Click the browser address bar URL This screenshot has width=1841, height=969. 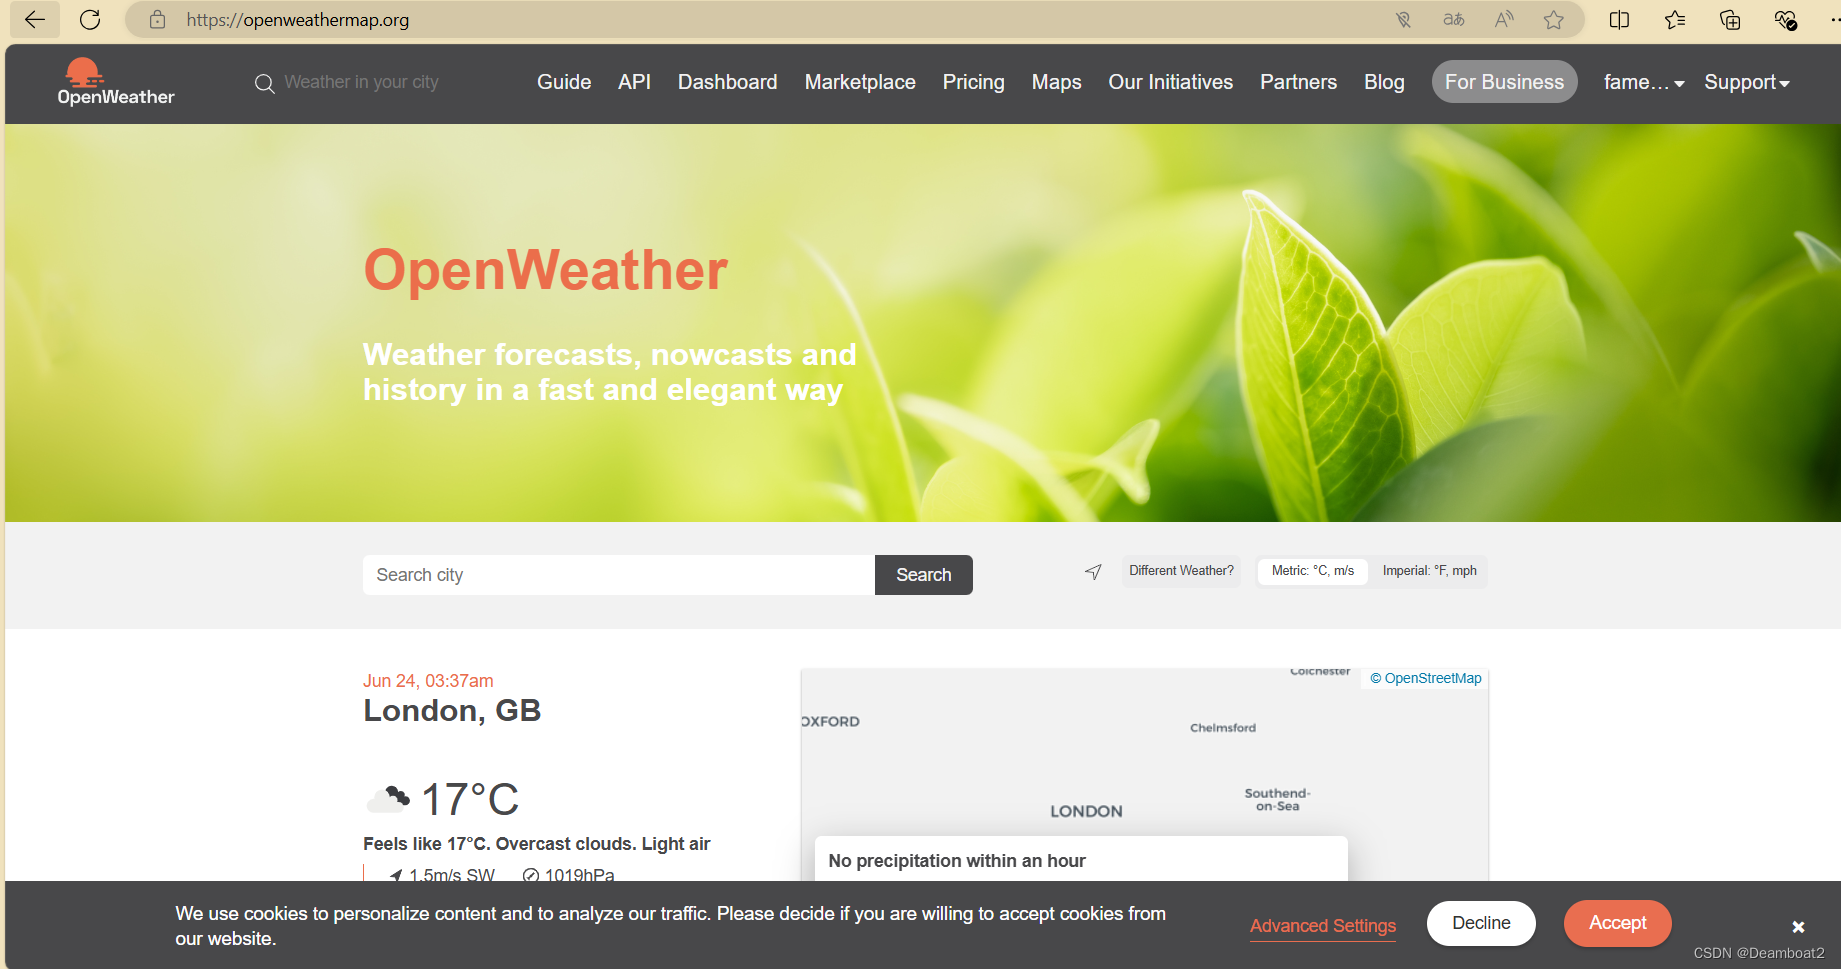pos(298,20)
